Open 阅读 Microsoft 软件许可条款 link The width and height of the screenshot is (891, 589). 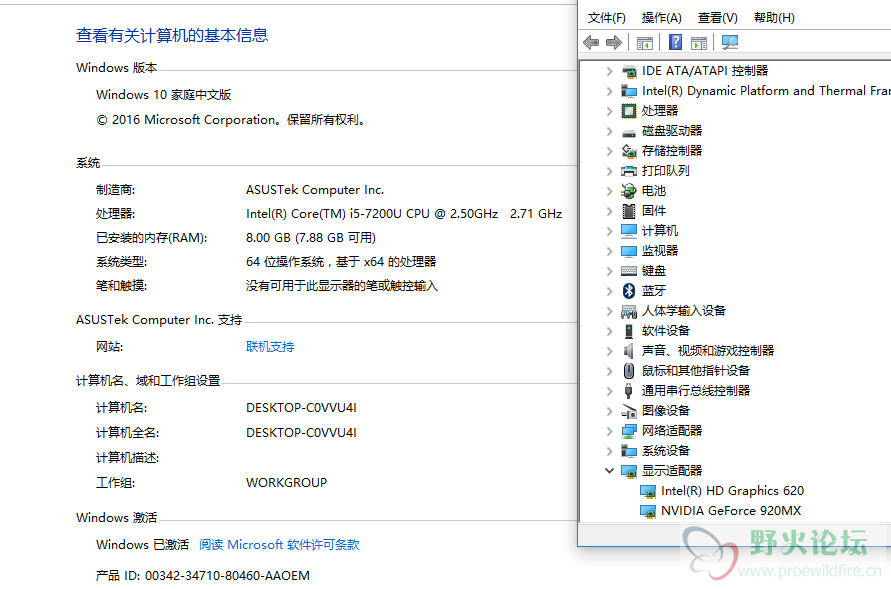[x=279, y=545]
